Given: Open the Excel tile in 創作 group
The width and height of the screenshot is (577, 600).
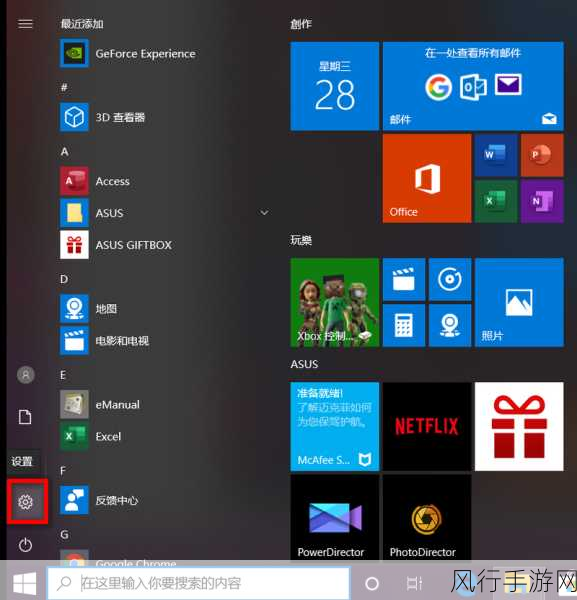Looking at the screenshot, I should [496, 201].
